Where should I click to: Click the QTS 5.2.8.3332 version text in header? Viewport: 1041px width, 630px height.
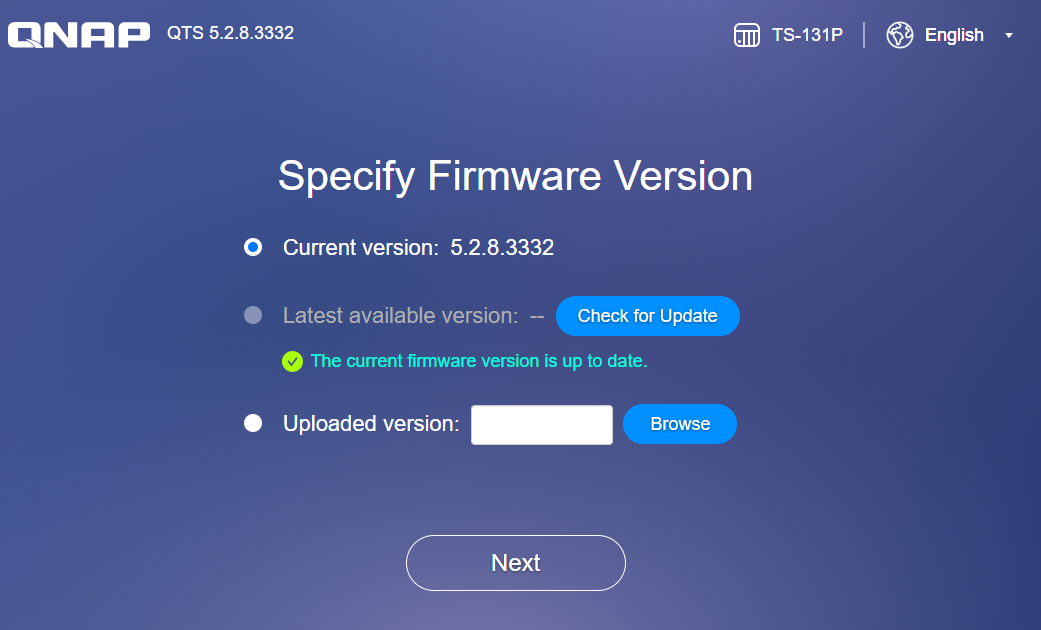click(230, 33)
